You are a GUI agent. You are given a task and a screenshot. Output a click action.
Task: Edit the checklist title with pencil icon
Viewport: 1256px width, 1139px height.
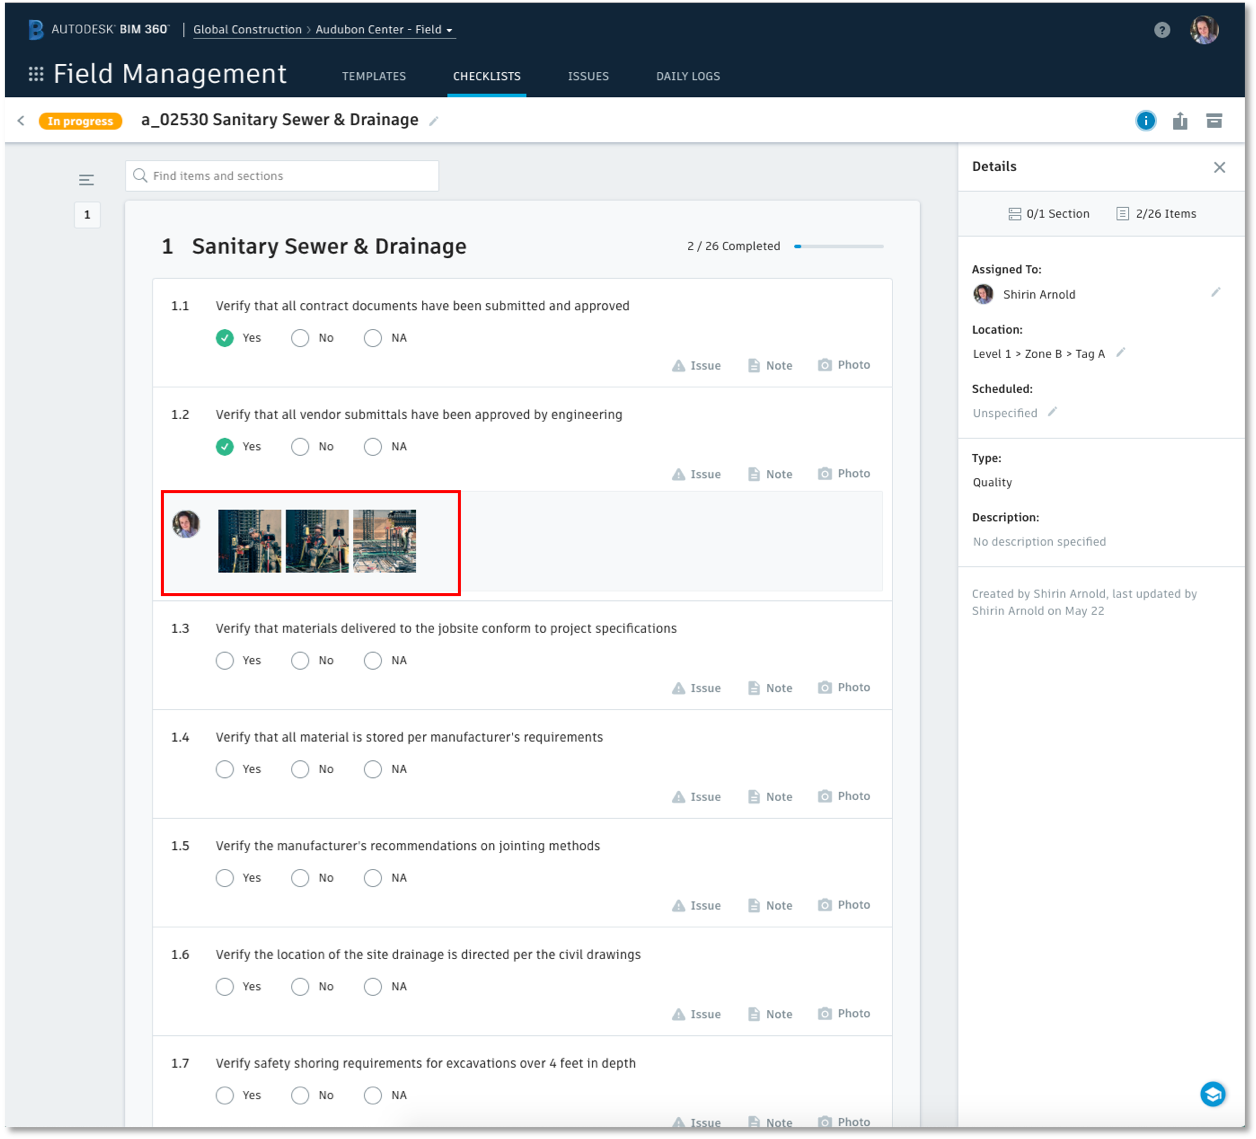point(433,121)
